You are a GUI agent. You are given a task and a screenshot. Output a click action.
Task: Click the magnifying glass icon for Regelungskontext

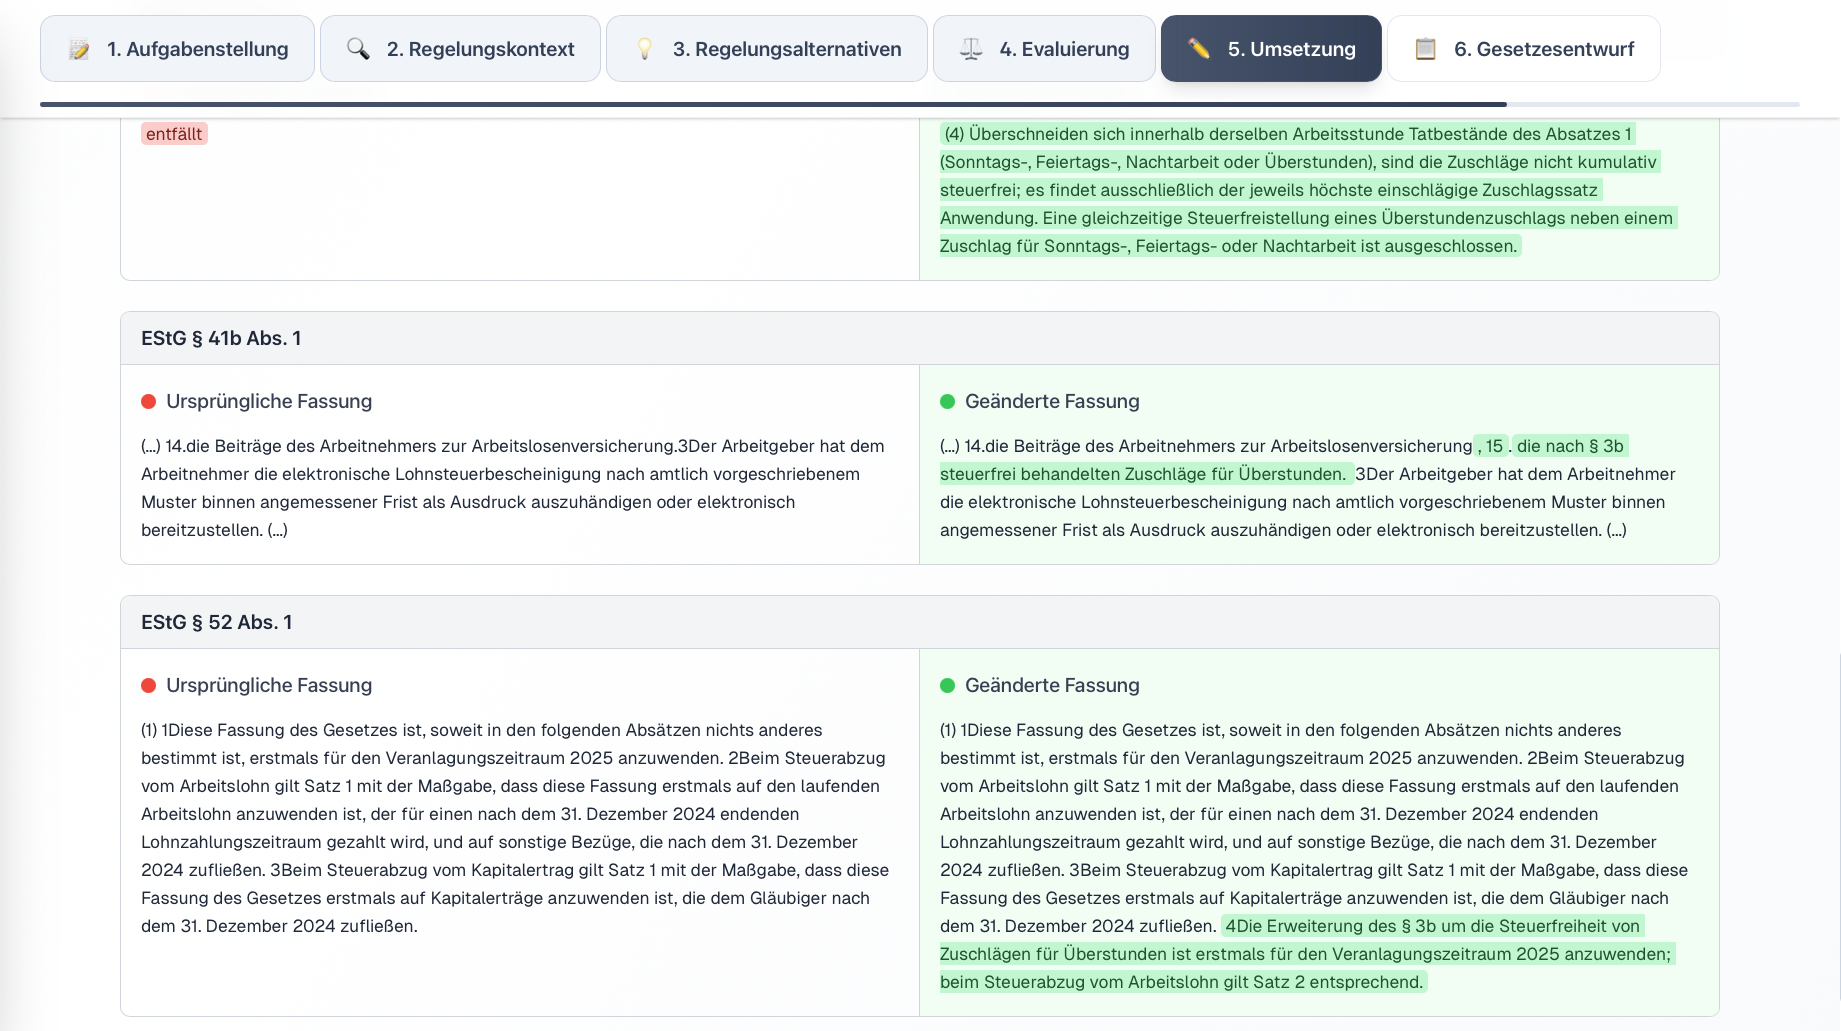pos(358,49)
